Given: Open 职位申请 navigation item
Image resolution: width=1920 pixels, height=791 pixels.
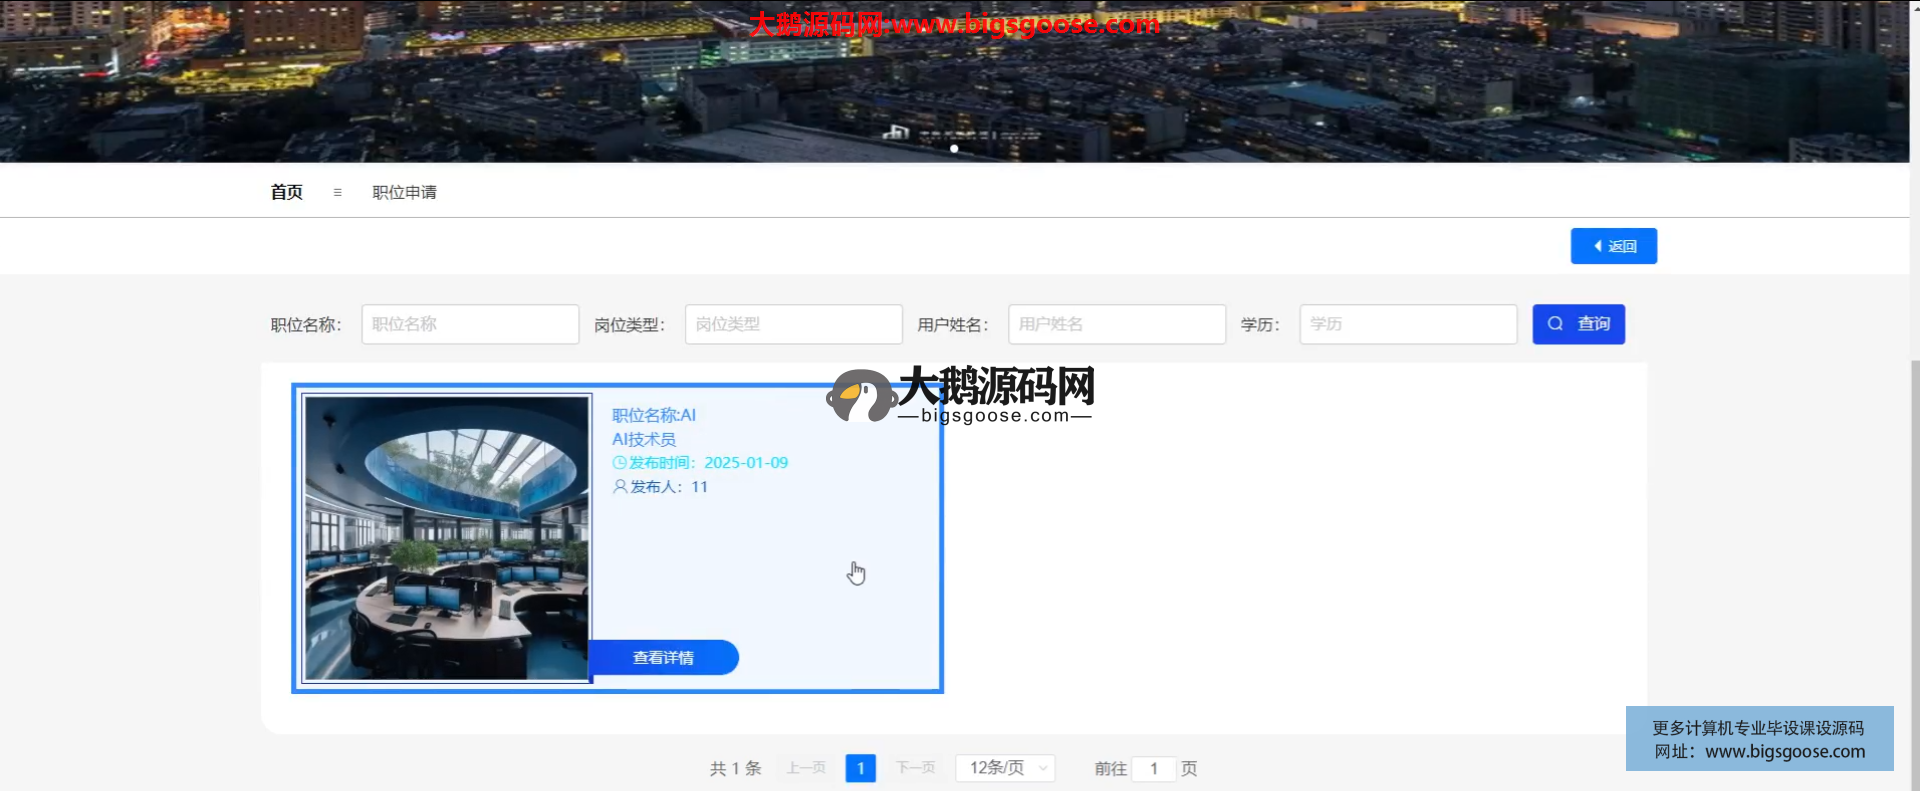Looking at the screenshot, I should [x=404, y=192].
